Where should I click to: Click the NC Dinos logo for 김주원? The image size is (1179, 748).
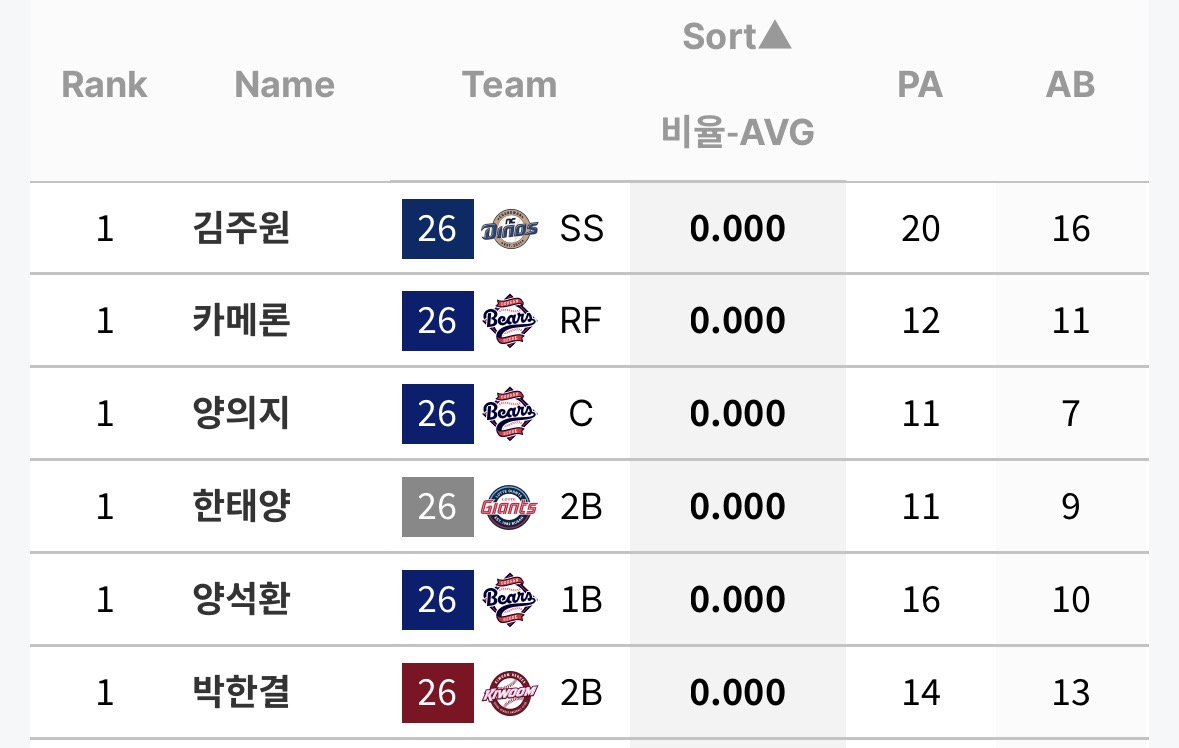pos(509,229)
